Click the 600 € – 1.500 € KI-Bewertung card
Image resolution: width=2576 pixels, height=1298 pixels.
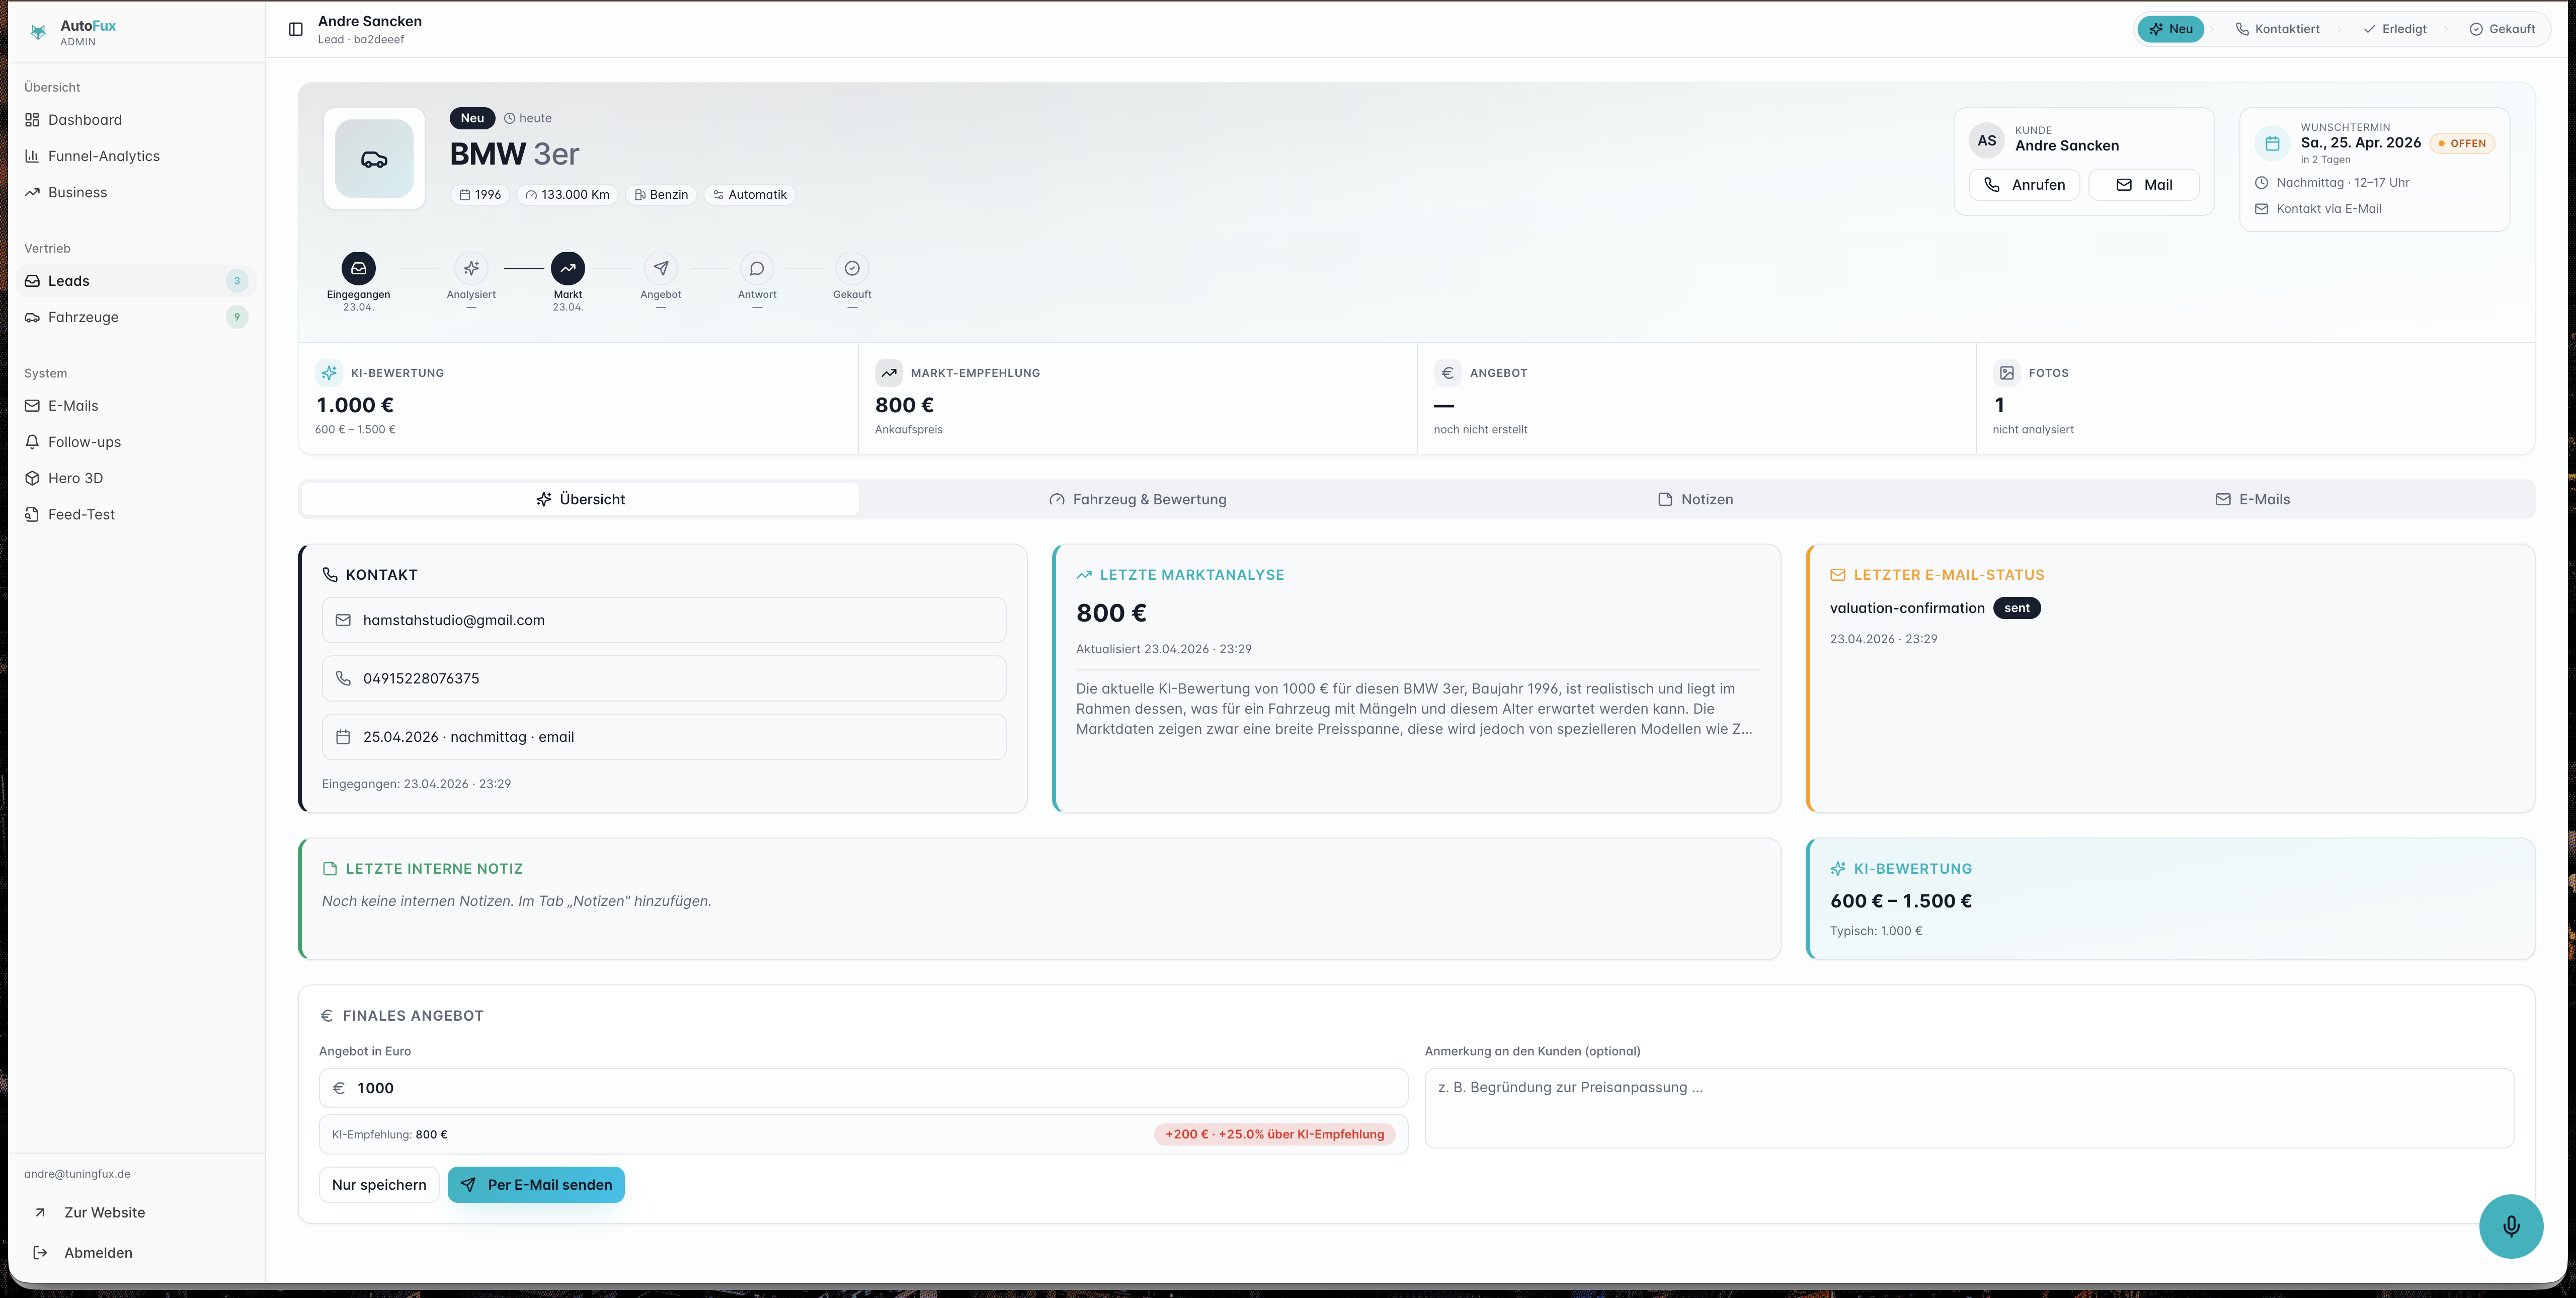[x=2171, y=899]
